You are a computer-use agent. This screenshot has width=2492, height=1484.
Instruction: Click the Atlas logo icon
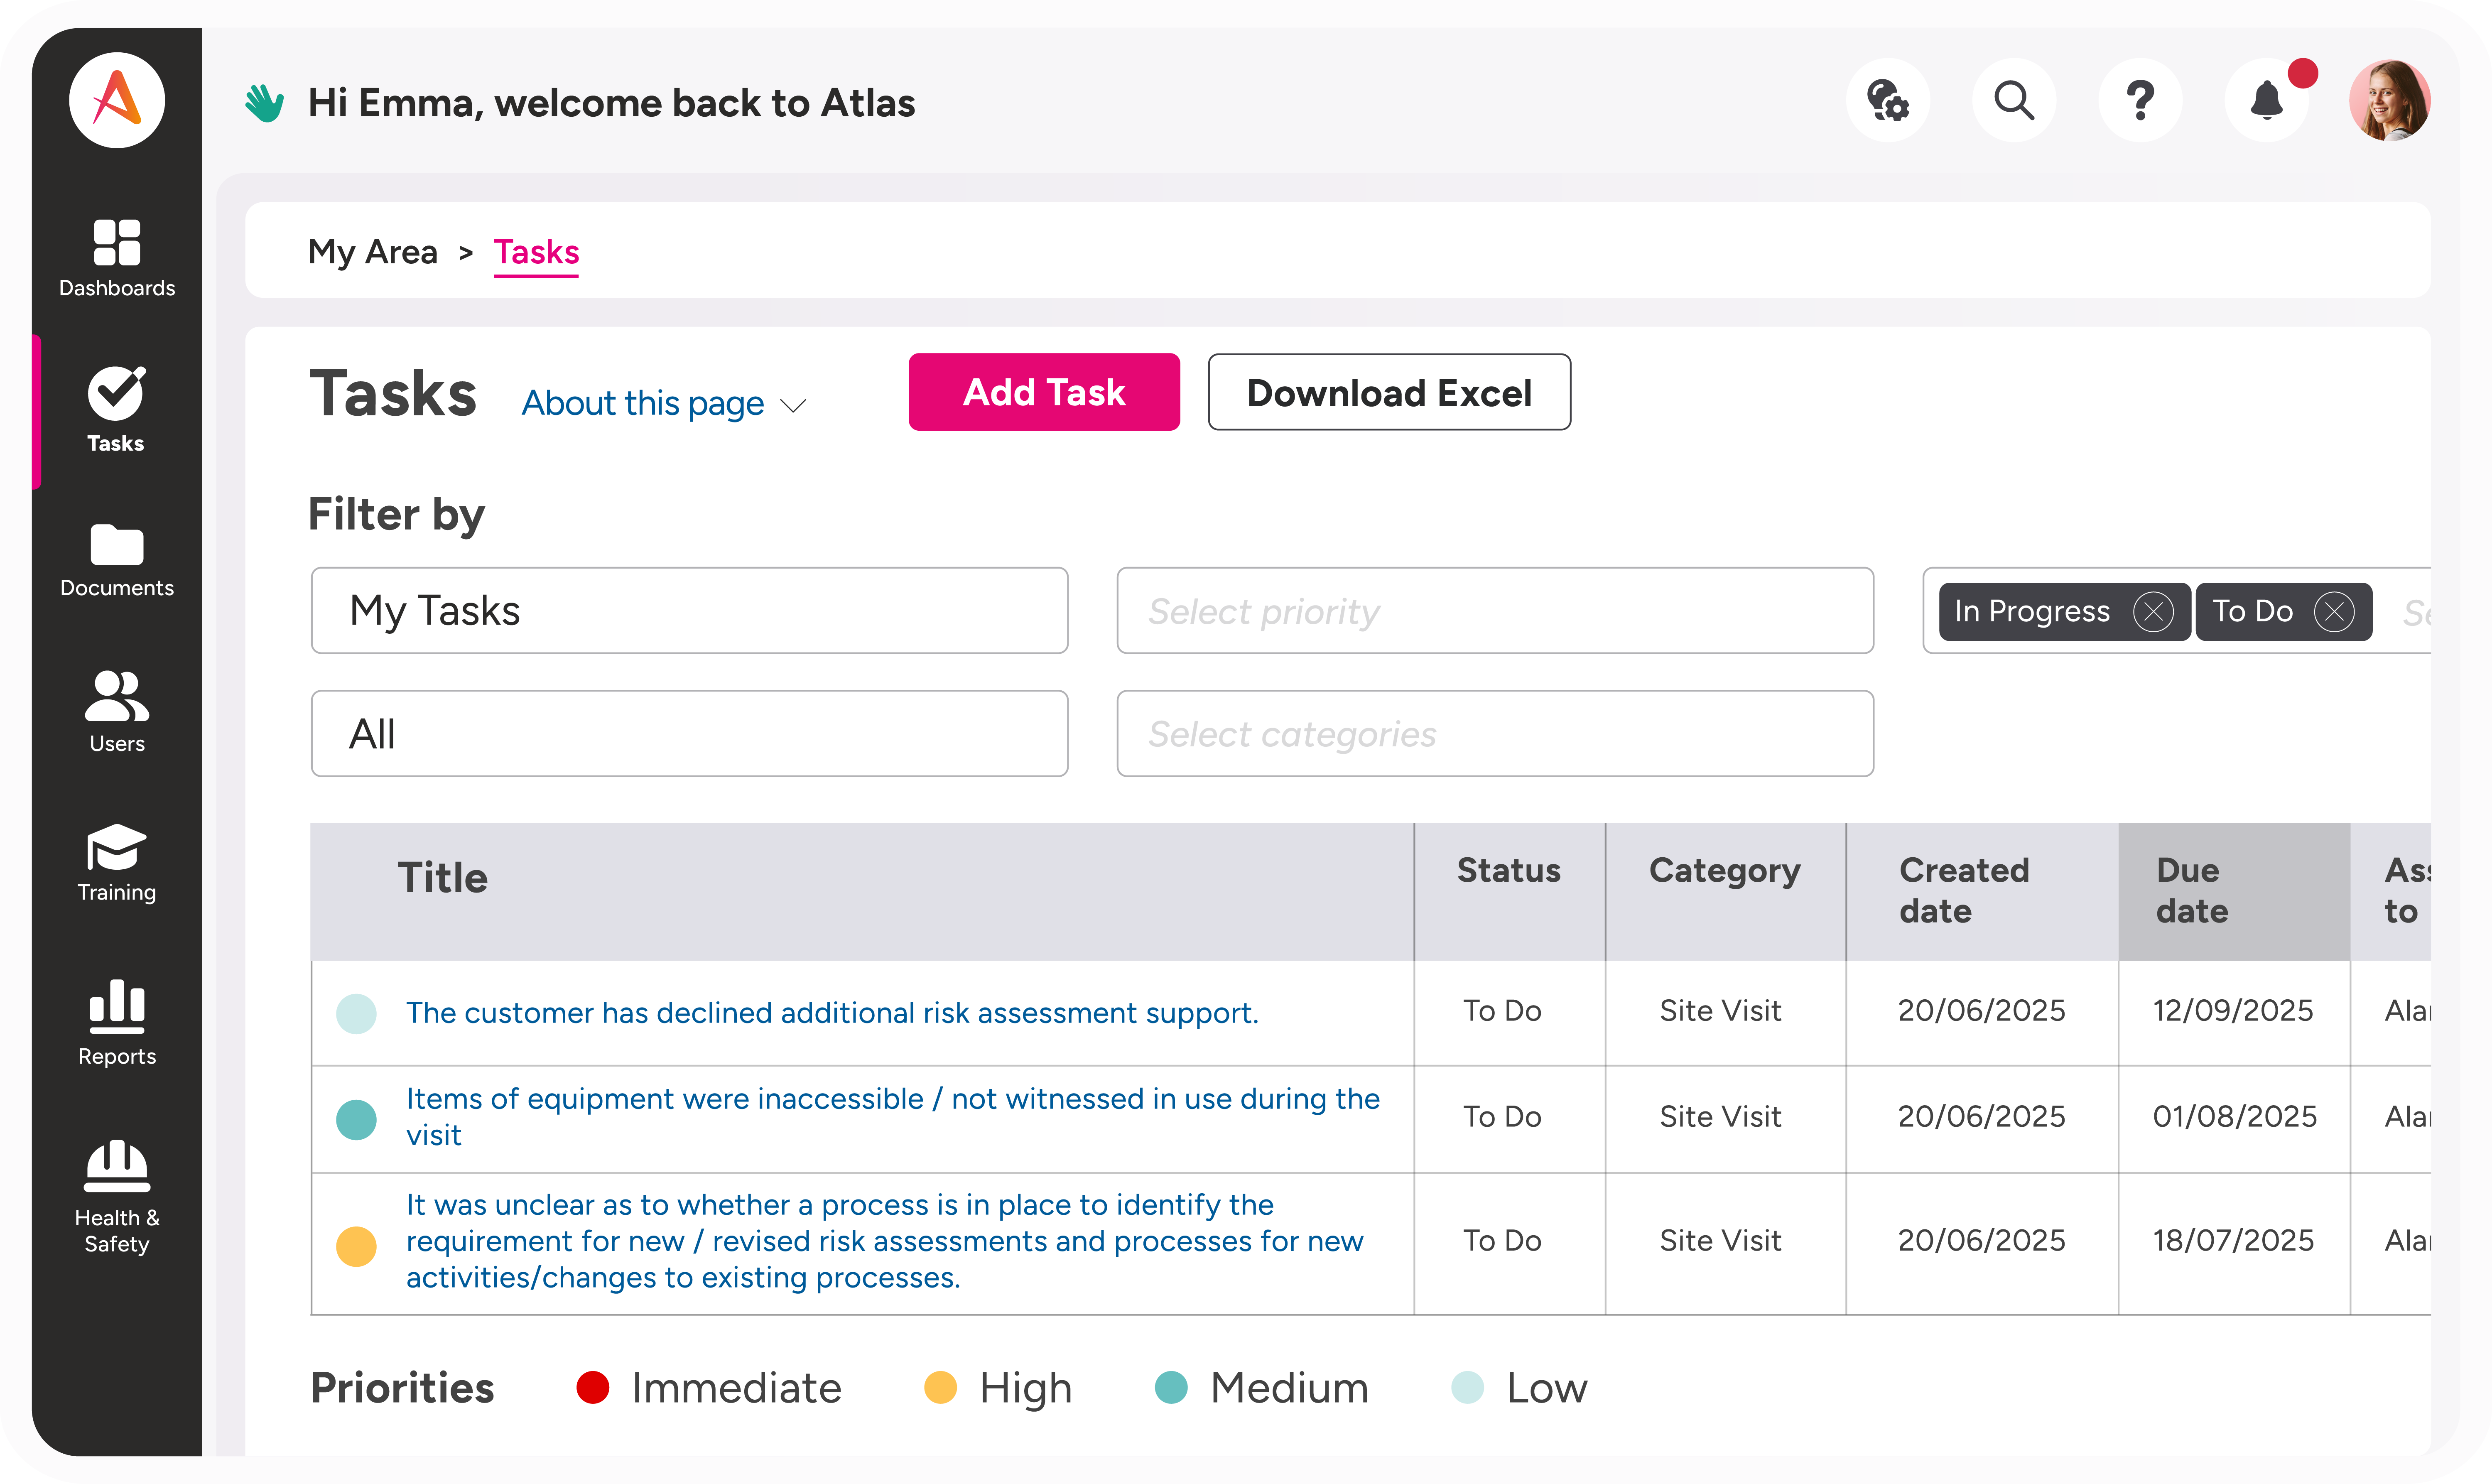click(117, 100)
